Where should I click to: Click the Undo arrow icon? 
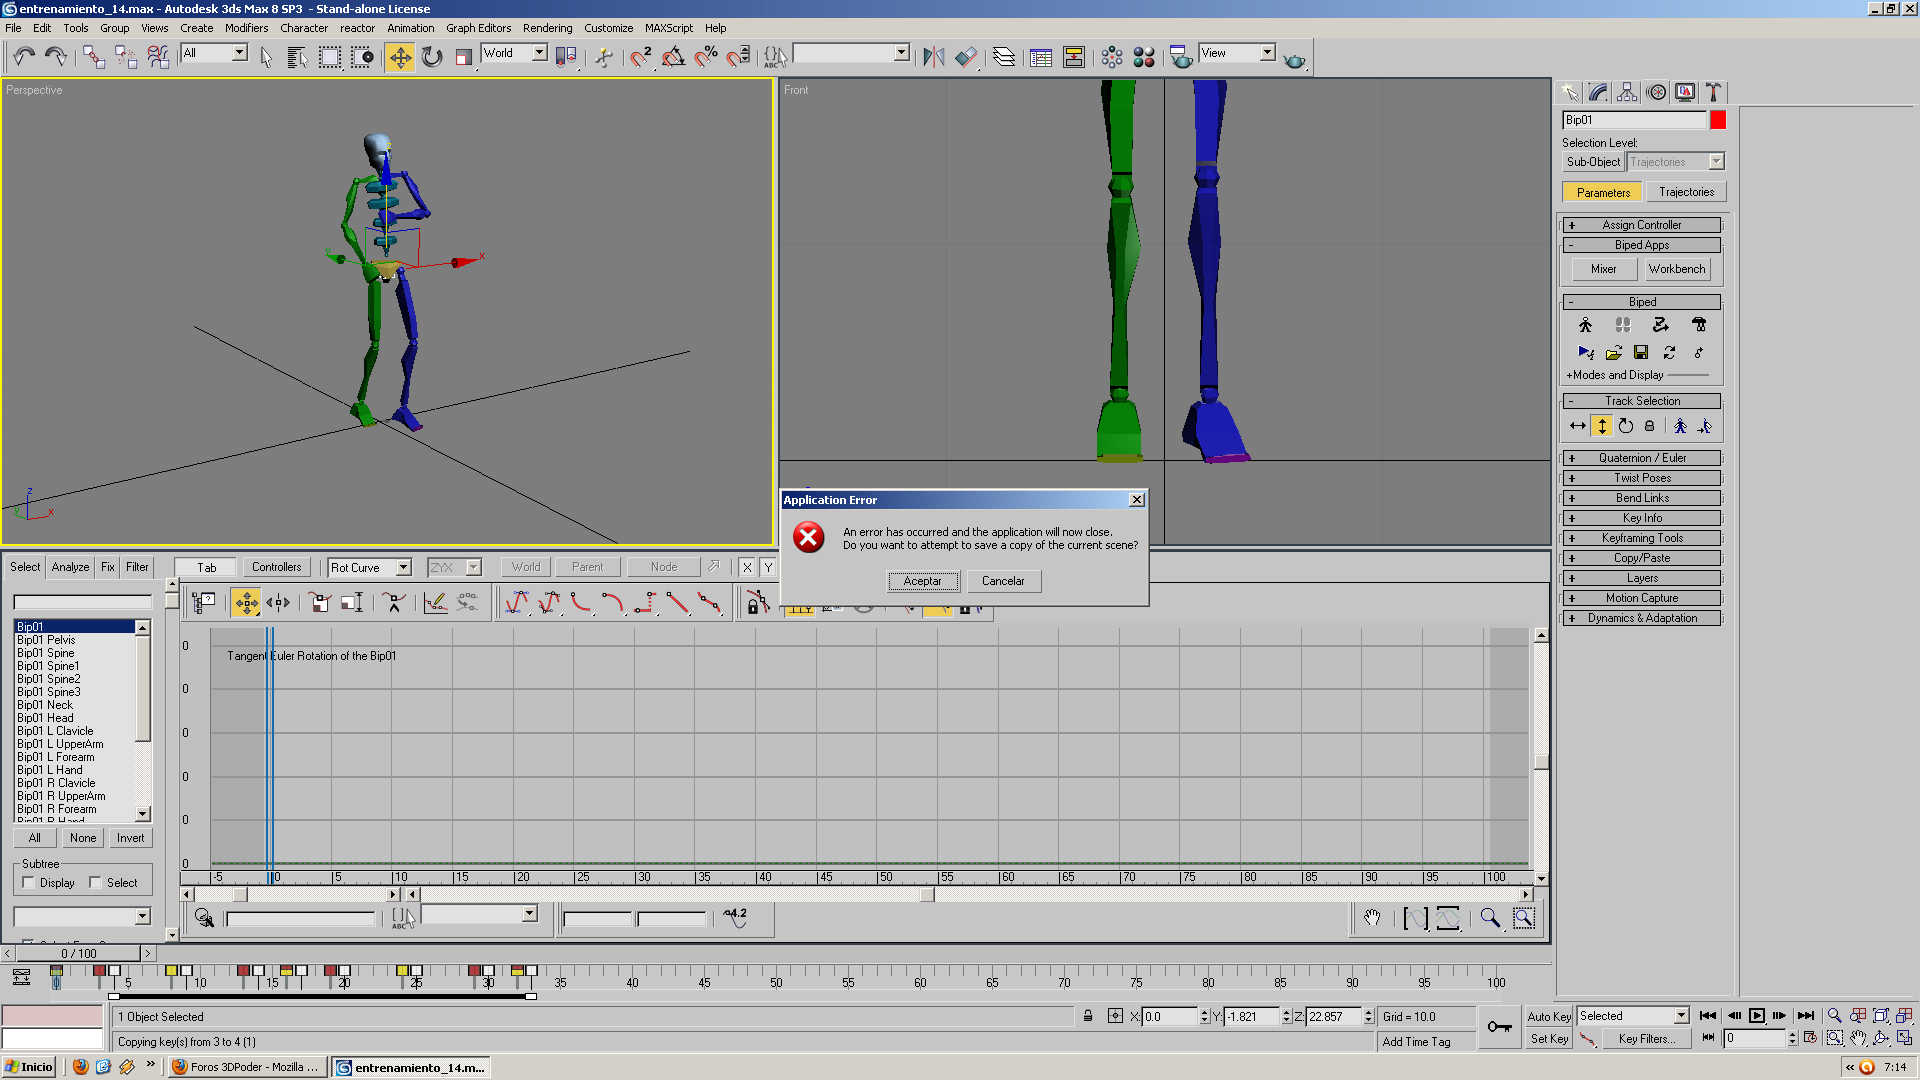[24, 57]
